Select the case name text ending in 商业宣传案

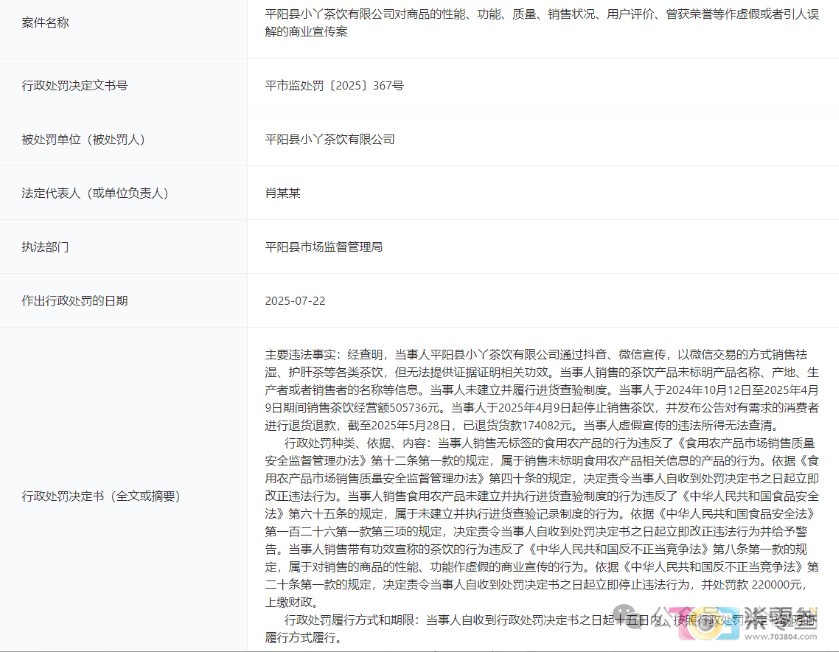[x=541, y=22]
